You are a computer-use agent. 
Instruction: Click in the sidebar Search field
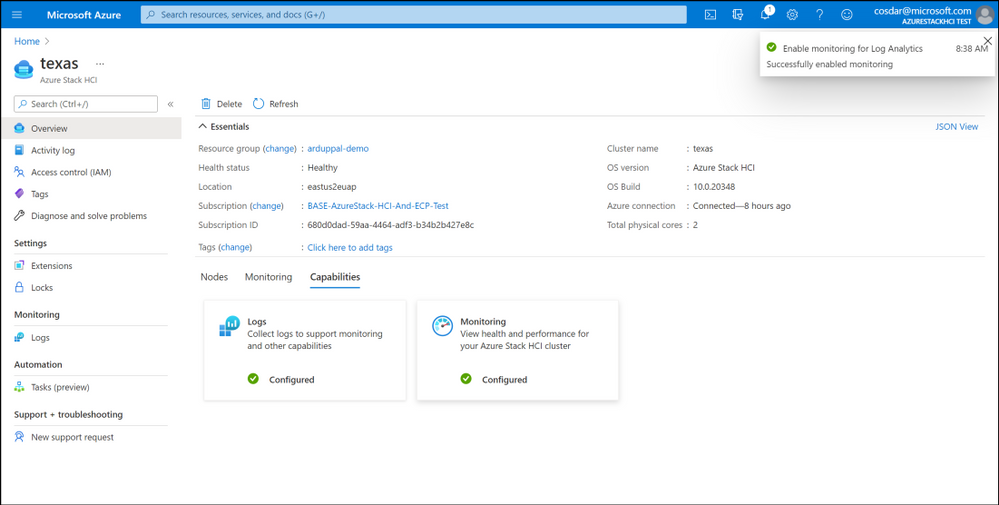[86, 104]
